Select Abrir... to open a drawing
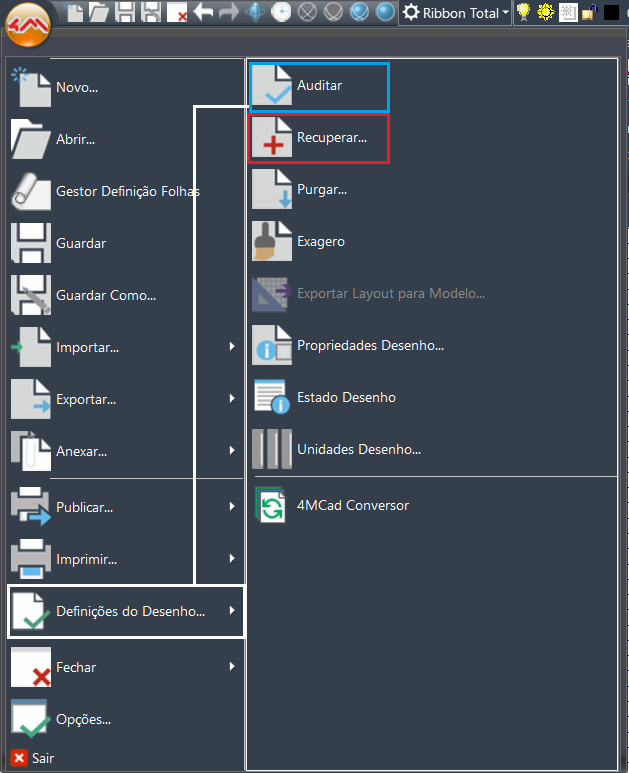The height and width of the screenshot is (773, 629). coord(126,140)
